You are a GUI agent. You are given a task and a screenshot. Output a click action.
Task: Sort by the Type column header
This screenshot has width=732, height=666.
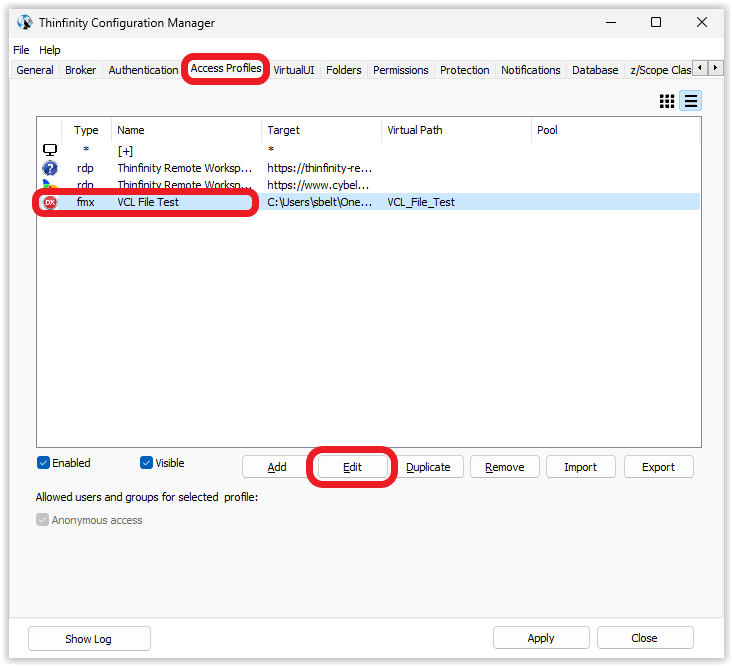[86, 130]
